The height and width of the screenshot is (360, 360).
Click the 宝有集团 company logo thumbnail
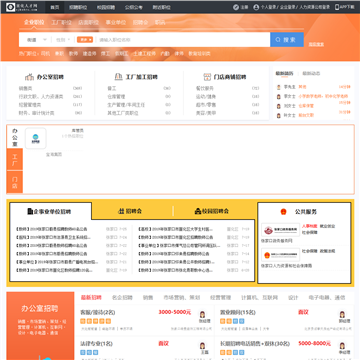(x=36, y=138)
